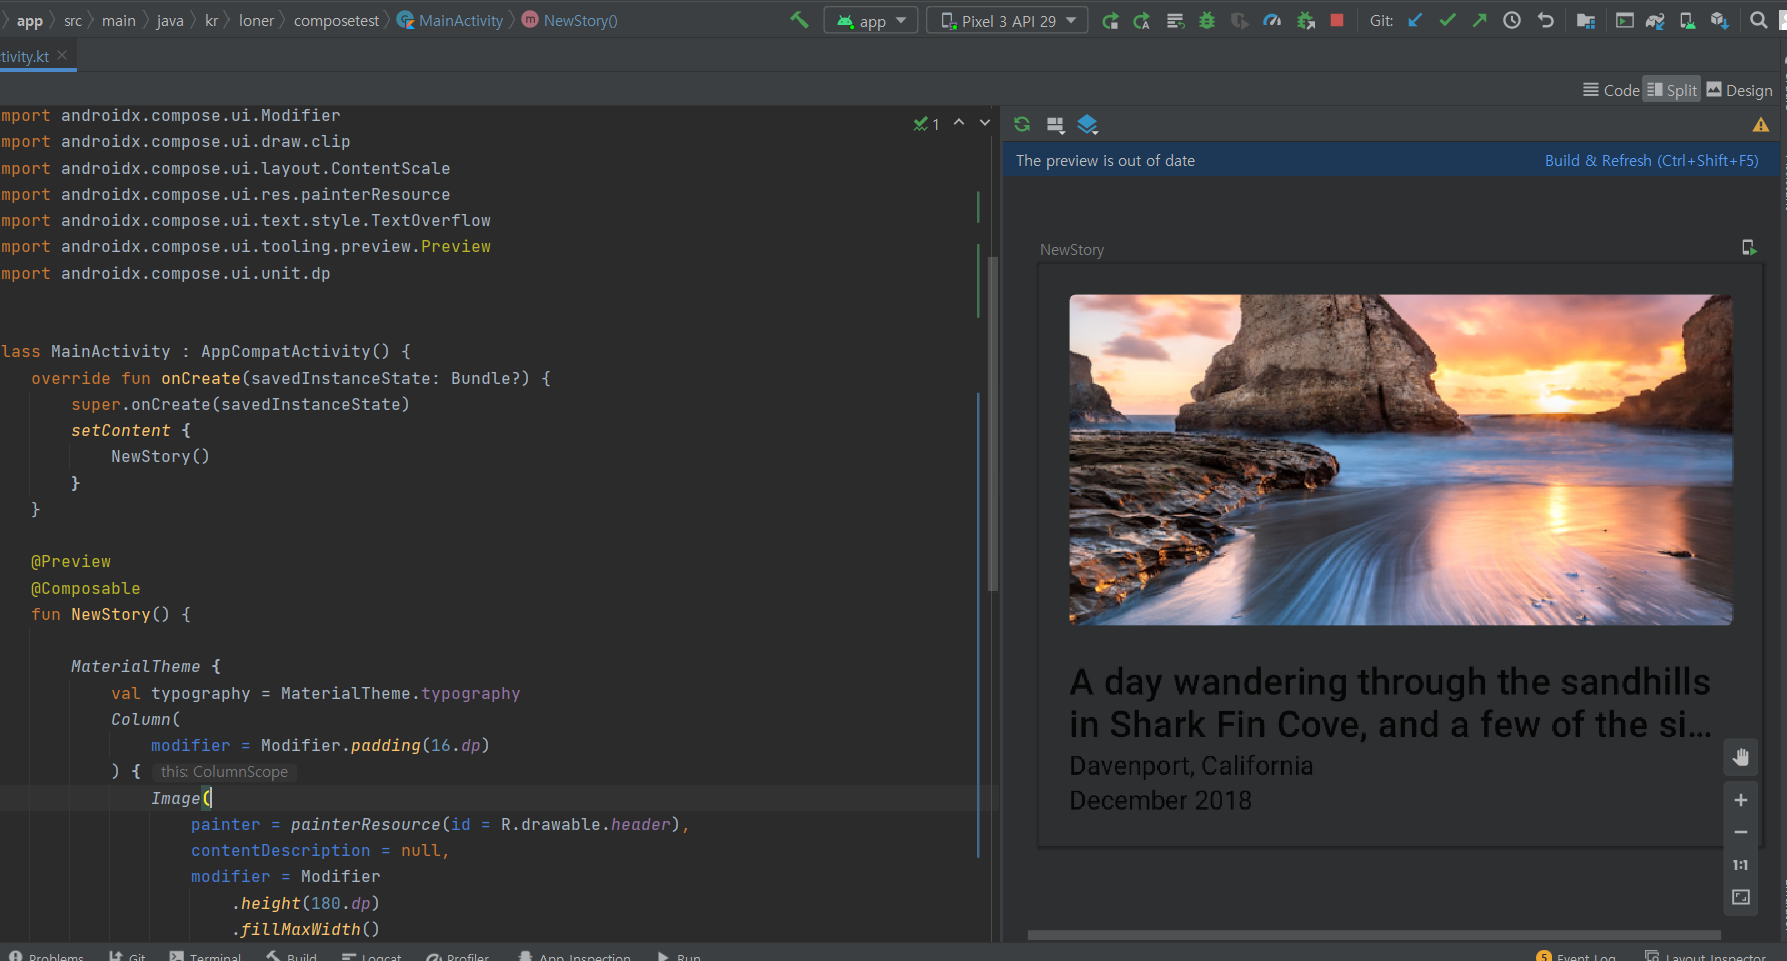Click Git Update Project blue arrow
The image size is (1787, 961).
pyautogui.click(x=1415, y=20)
